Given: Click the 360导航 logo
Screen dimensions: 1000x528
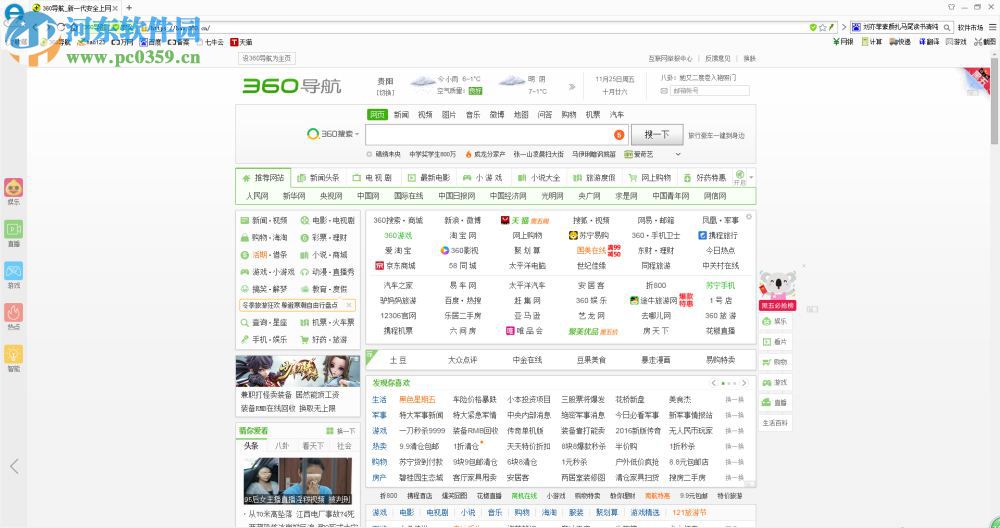Looking at the screenshot, I should pyautogui.click(x=291, y=85).
